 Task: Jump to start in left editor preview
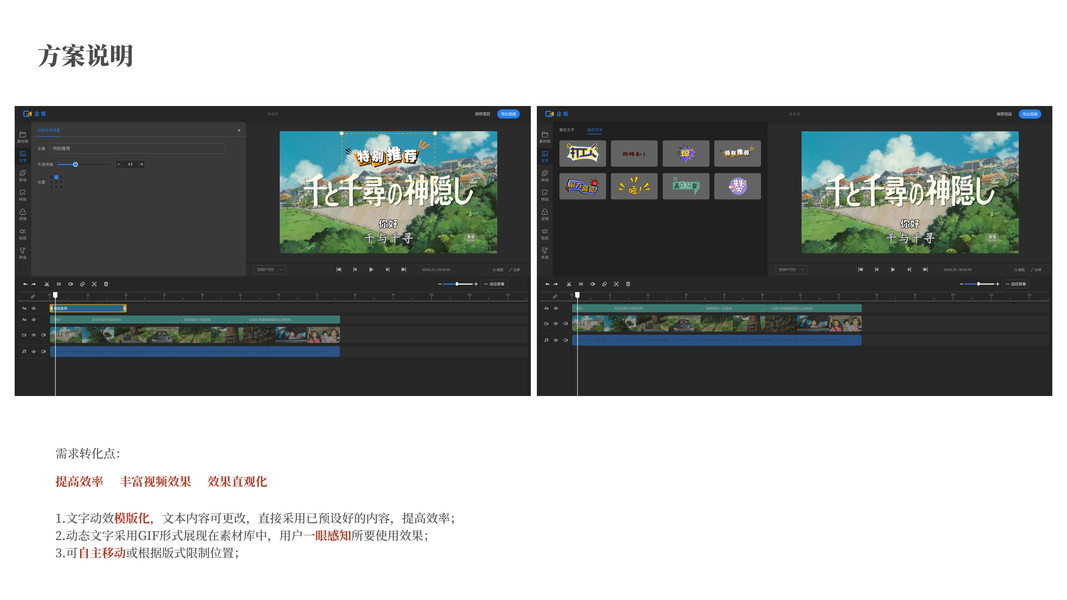click(x=339, y=269)
